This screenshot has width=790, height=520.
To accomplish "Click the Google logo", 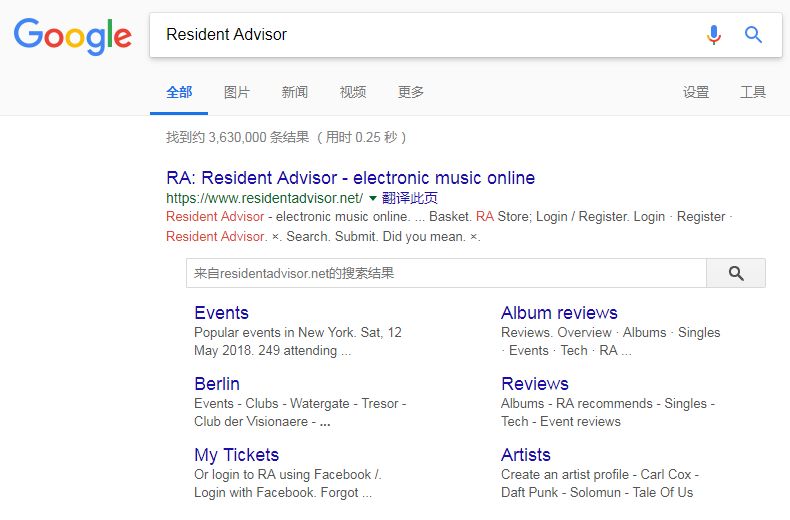I will coord(72,36).
